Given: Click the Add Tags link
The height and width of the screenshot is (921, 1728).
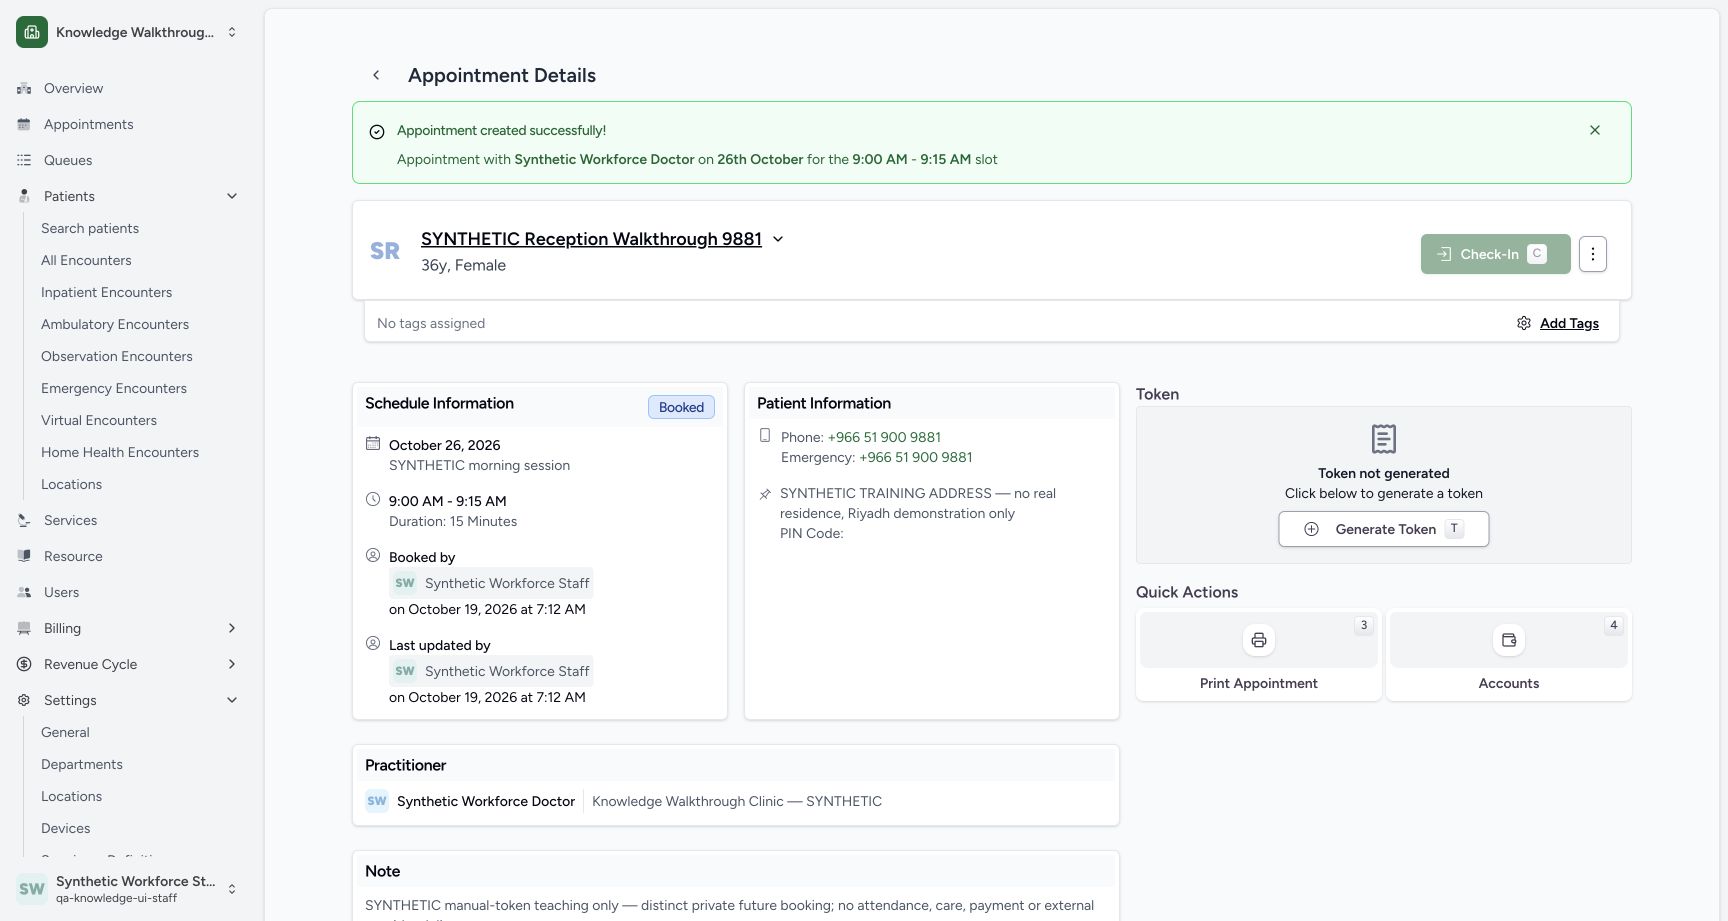Looking at the screenshot, I should (x=1569, y=323).
